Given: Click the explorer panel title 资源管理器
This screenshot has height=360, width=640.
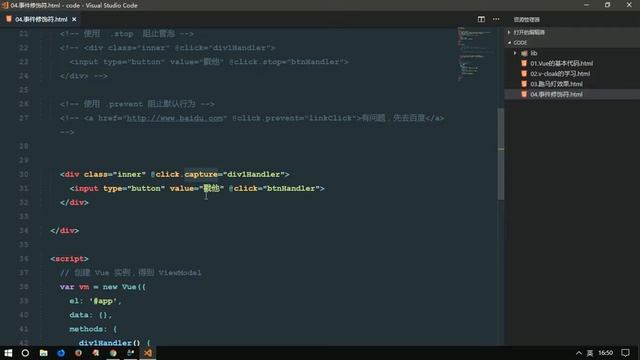Looking at the screenshot, I should click(527, 20).
